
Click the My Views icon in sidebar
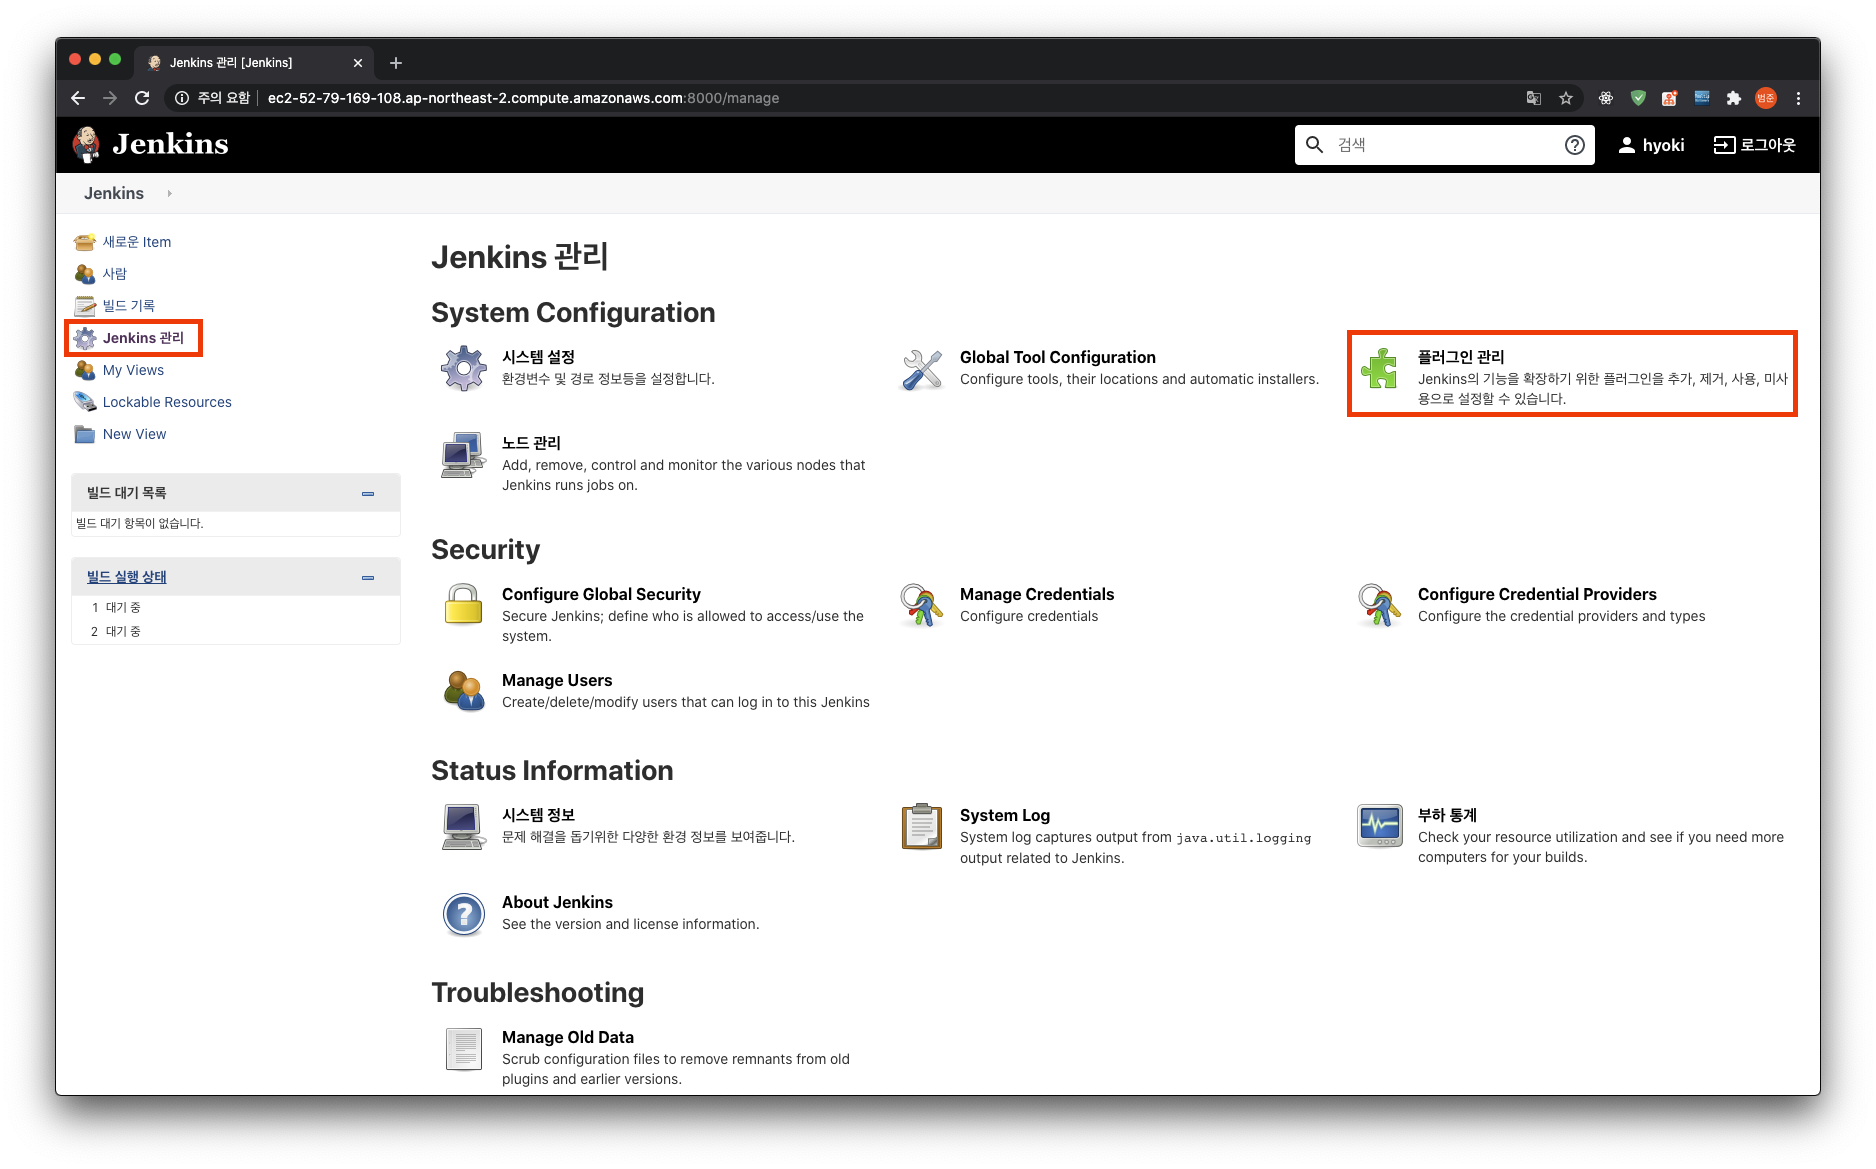coord(85,370)
